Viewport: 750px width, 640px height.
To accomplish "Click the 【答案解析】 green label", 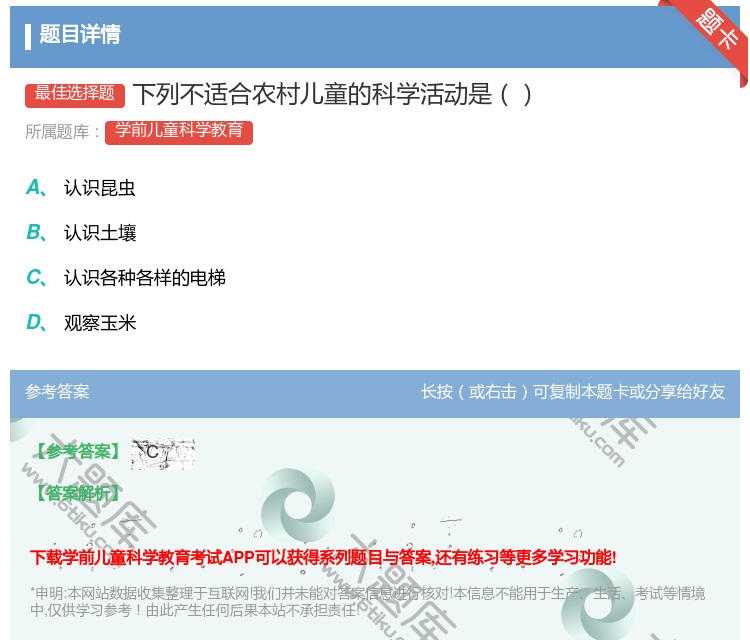I will point(78,493).
